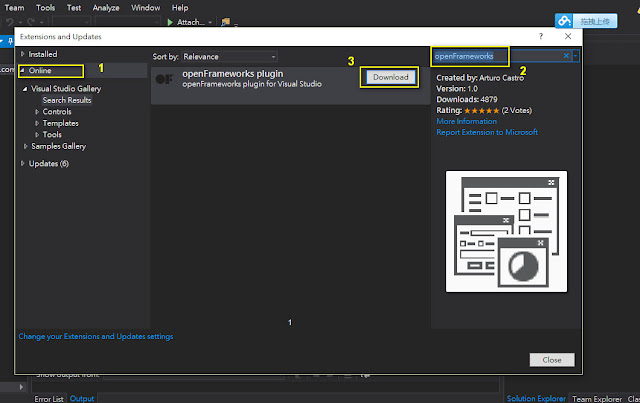Open the Tools menu in menu bar

point(45,8)
